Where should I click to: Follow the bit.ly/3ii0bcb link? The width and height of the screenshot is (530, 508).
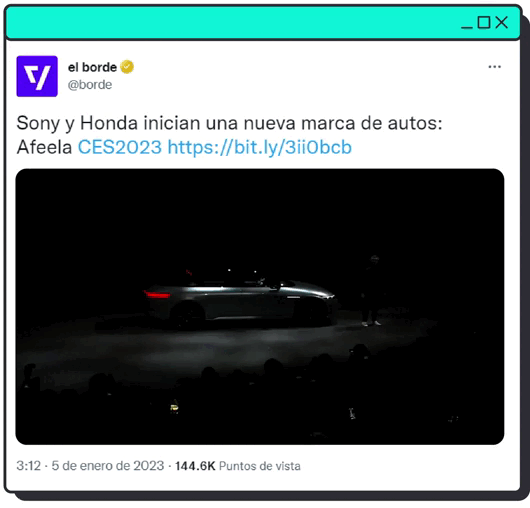pyautogui.click(x=260, y=148)
